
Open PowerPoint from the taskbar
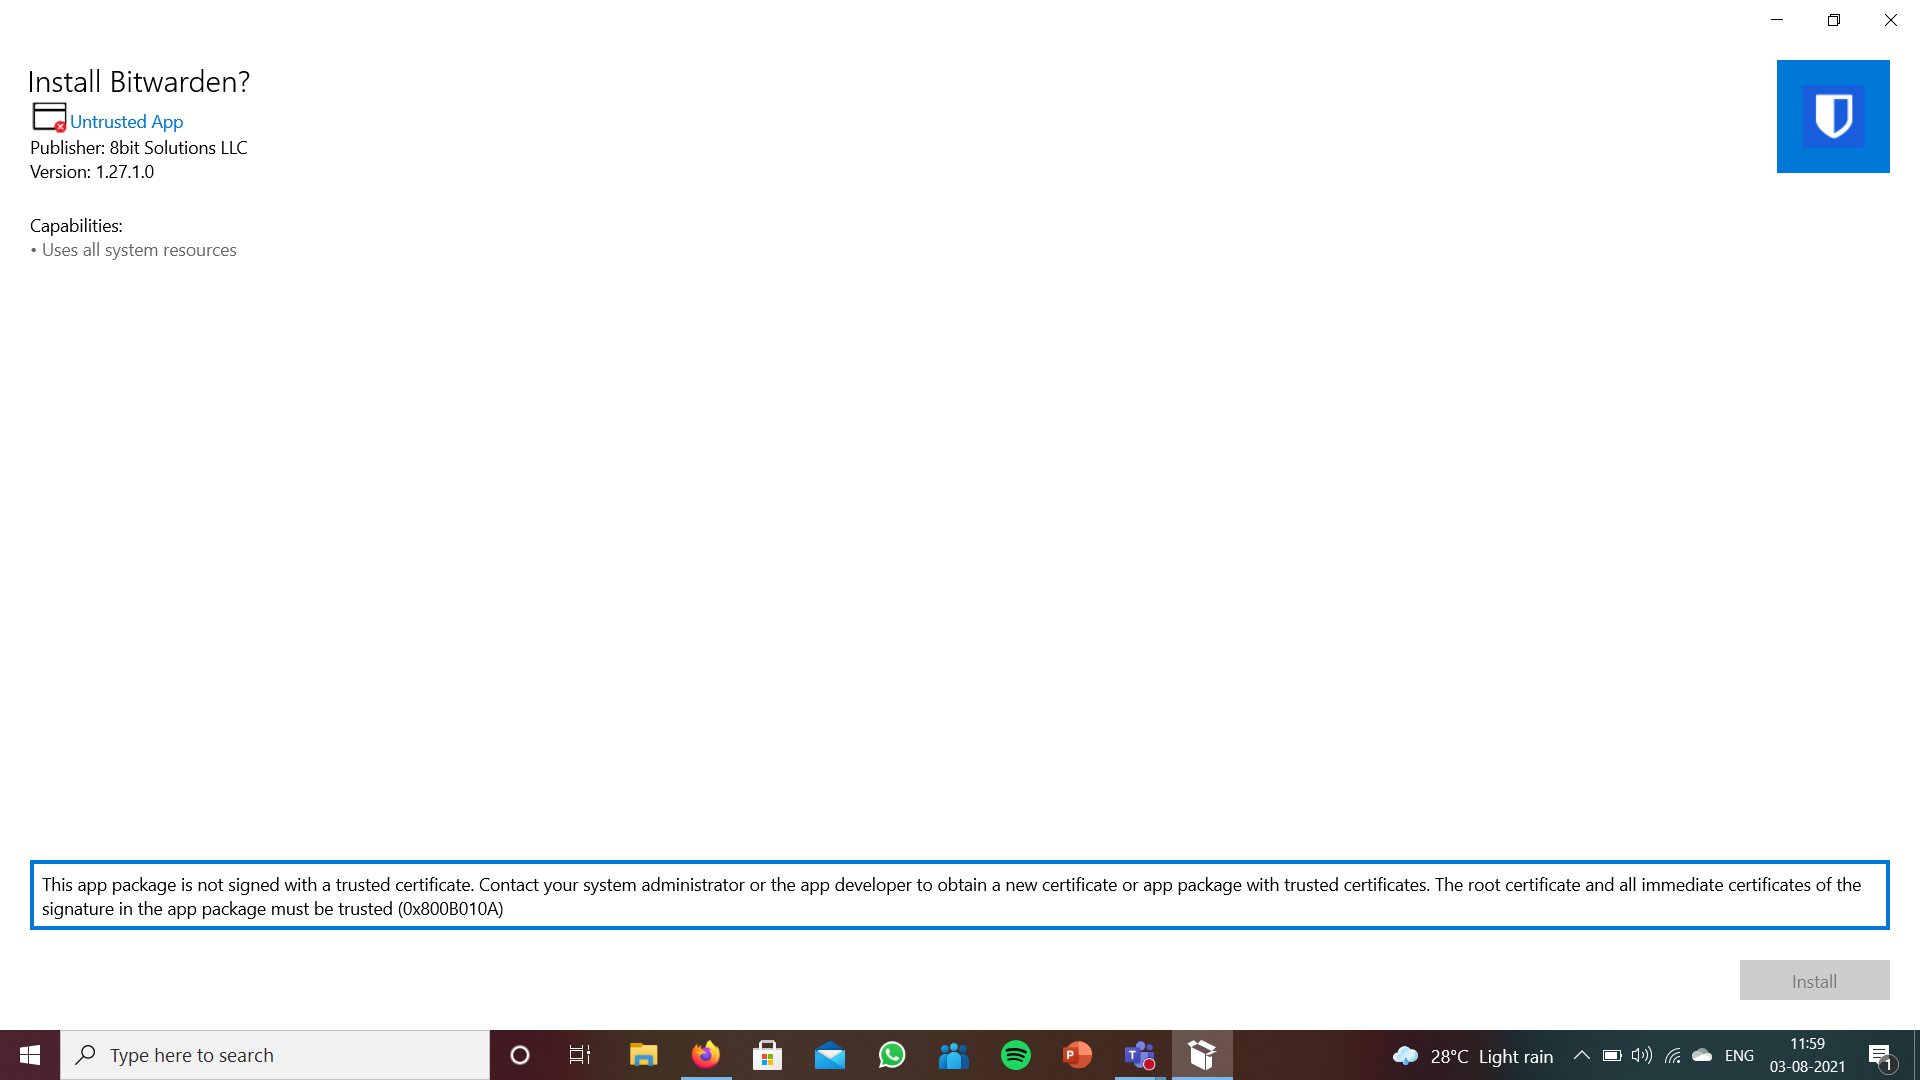click(x=1077, y=1055)
